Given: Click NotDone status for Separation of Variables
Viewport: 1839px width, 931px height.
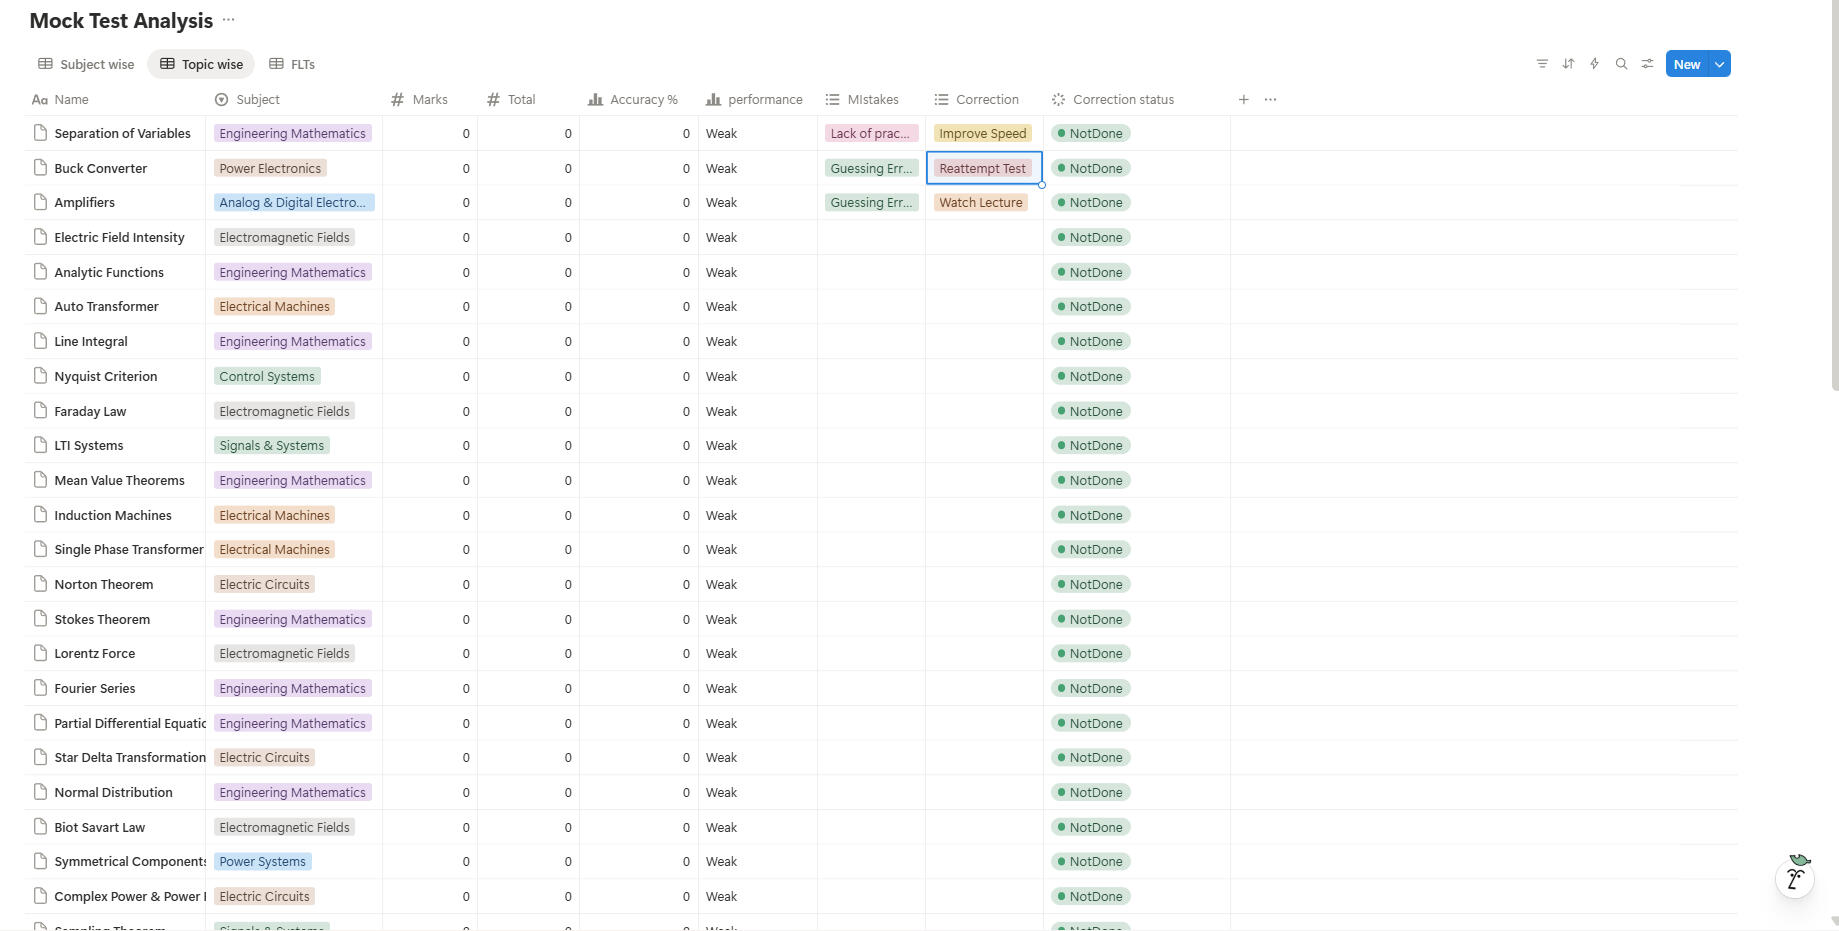Looking at the screenshot, I should coord(1091,134).
